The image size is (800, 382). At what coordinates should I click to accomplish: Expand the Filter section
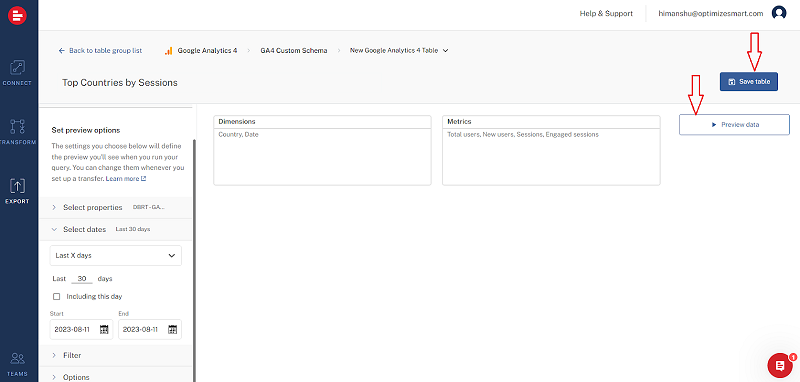click(x=115, y=355)
